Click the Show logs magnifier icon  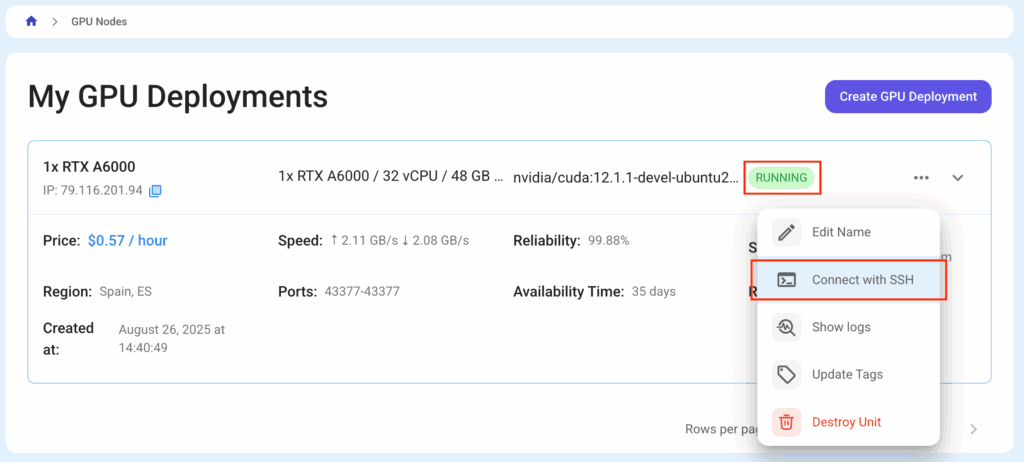pyautogui.click(x=787, y=327)
